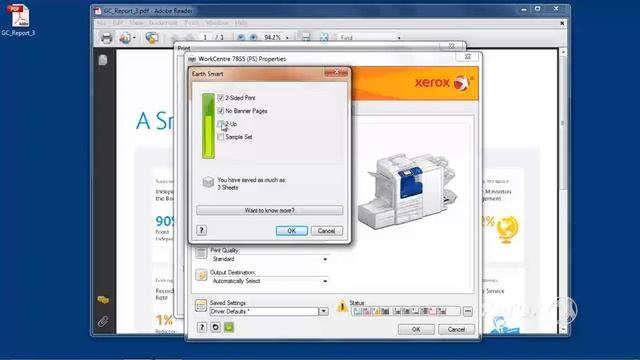640x360 pixels.
Task: Click the page number field in Reader
Action: (205, 38)
